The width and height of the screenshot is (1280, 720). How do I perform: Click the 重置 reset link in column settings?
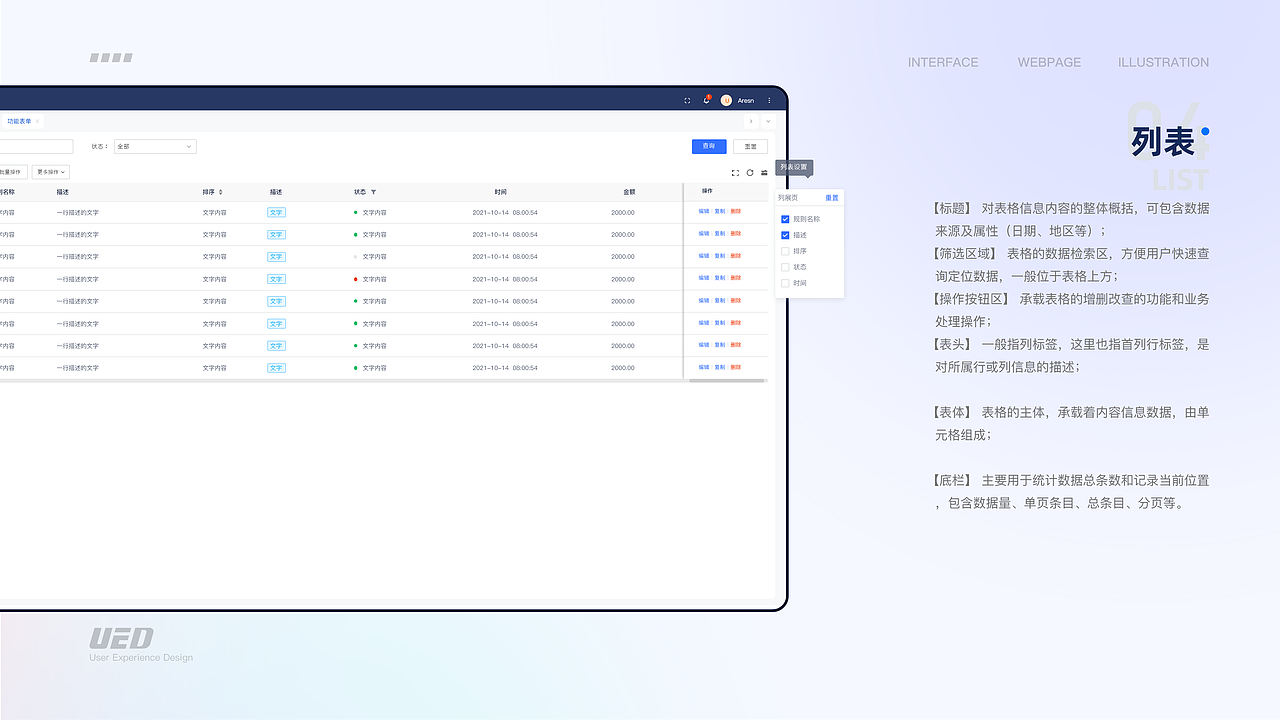click(832, 198)
